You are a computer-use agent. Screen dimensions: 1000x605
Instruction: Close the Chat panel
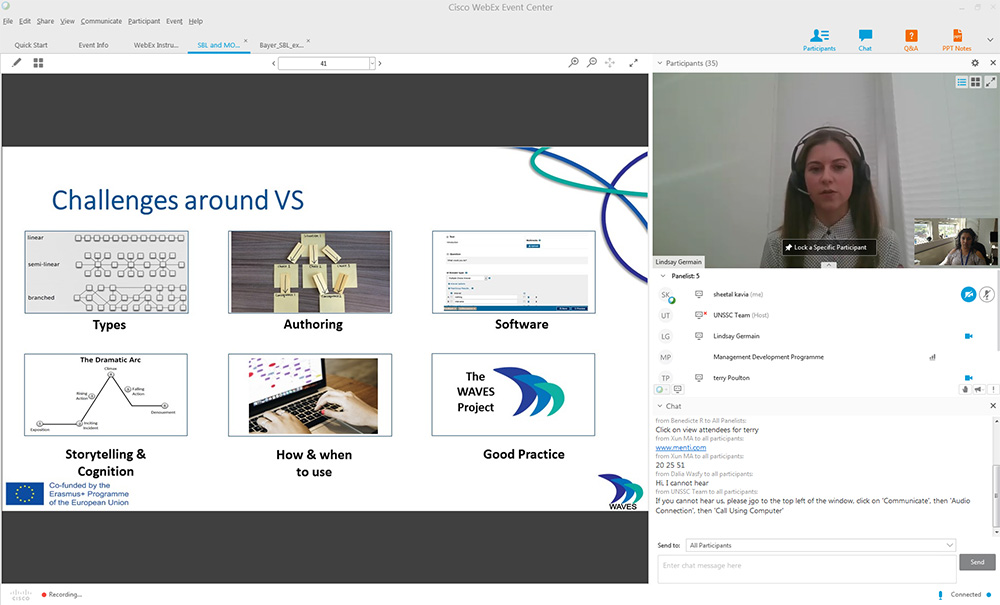992,406
